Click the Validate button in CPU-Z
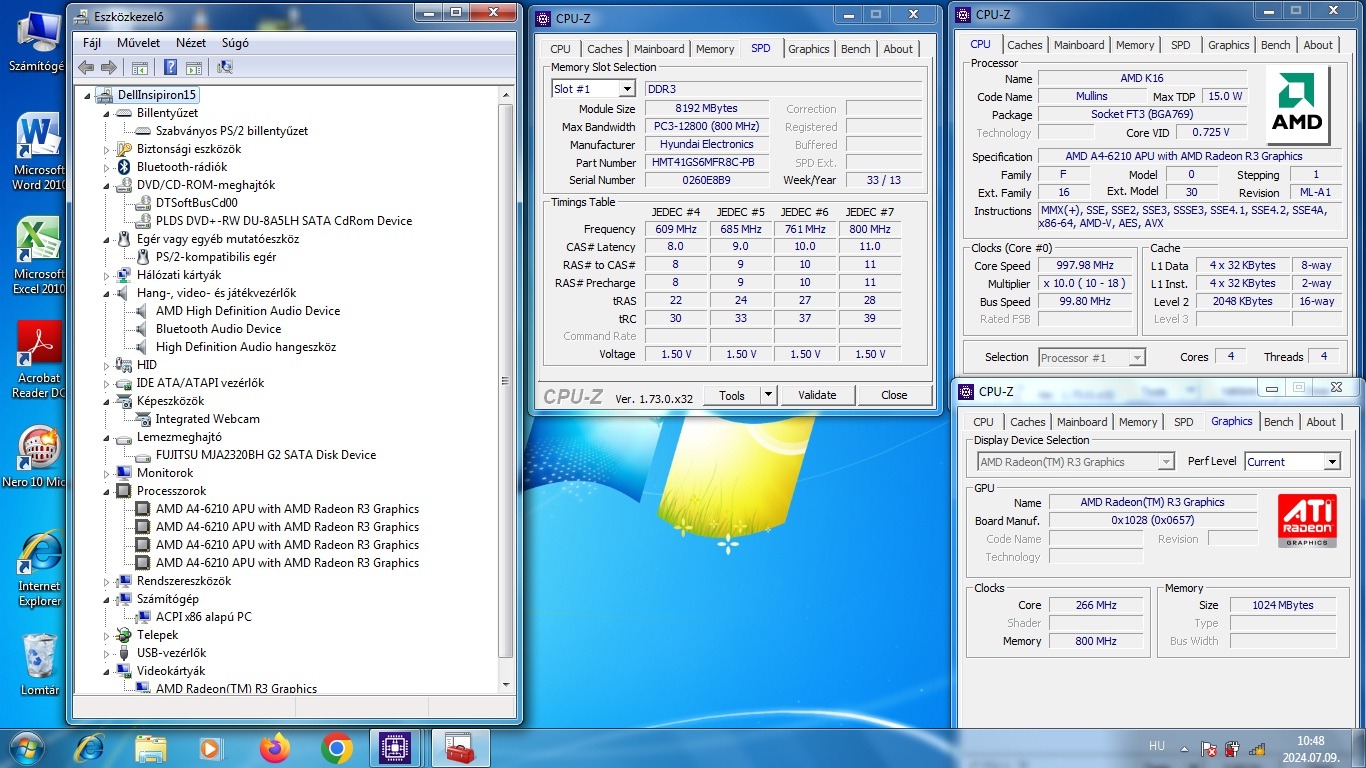 816,395
